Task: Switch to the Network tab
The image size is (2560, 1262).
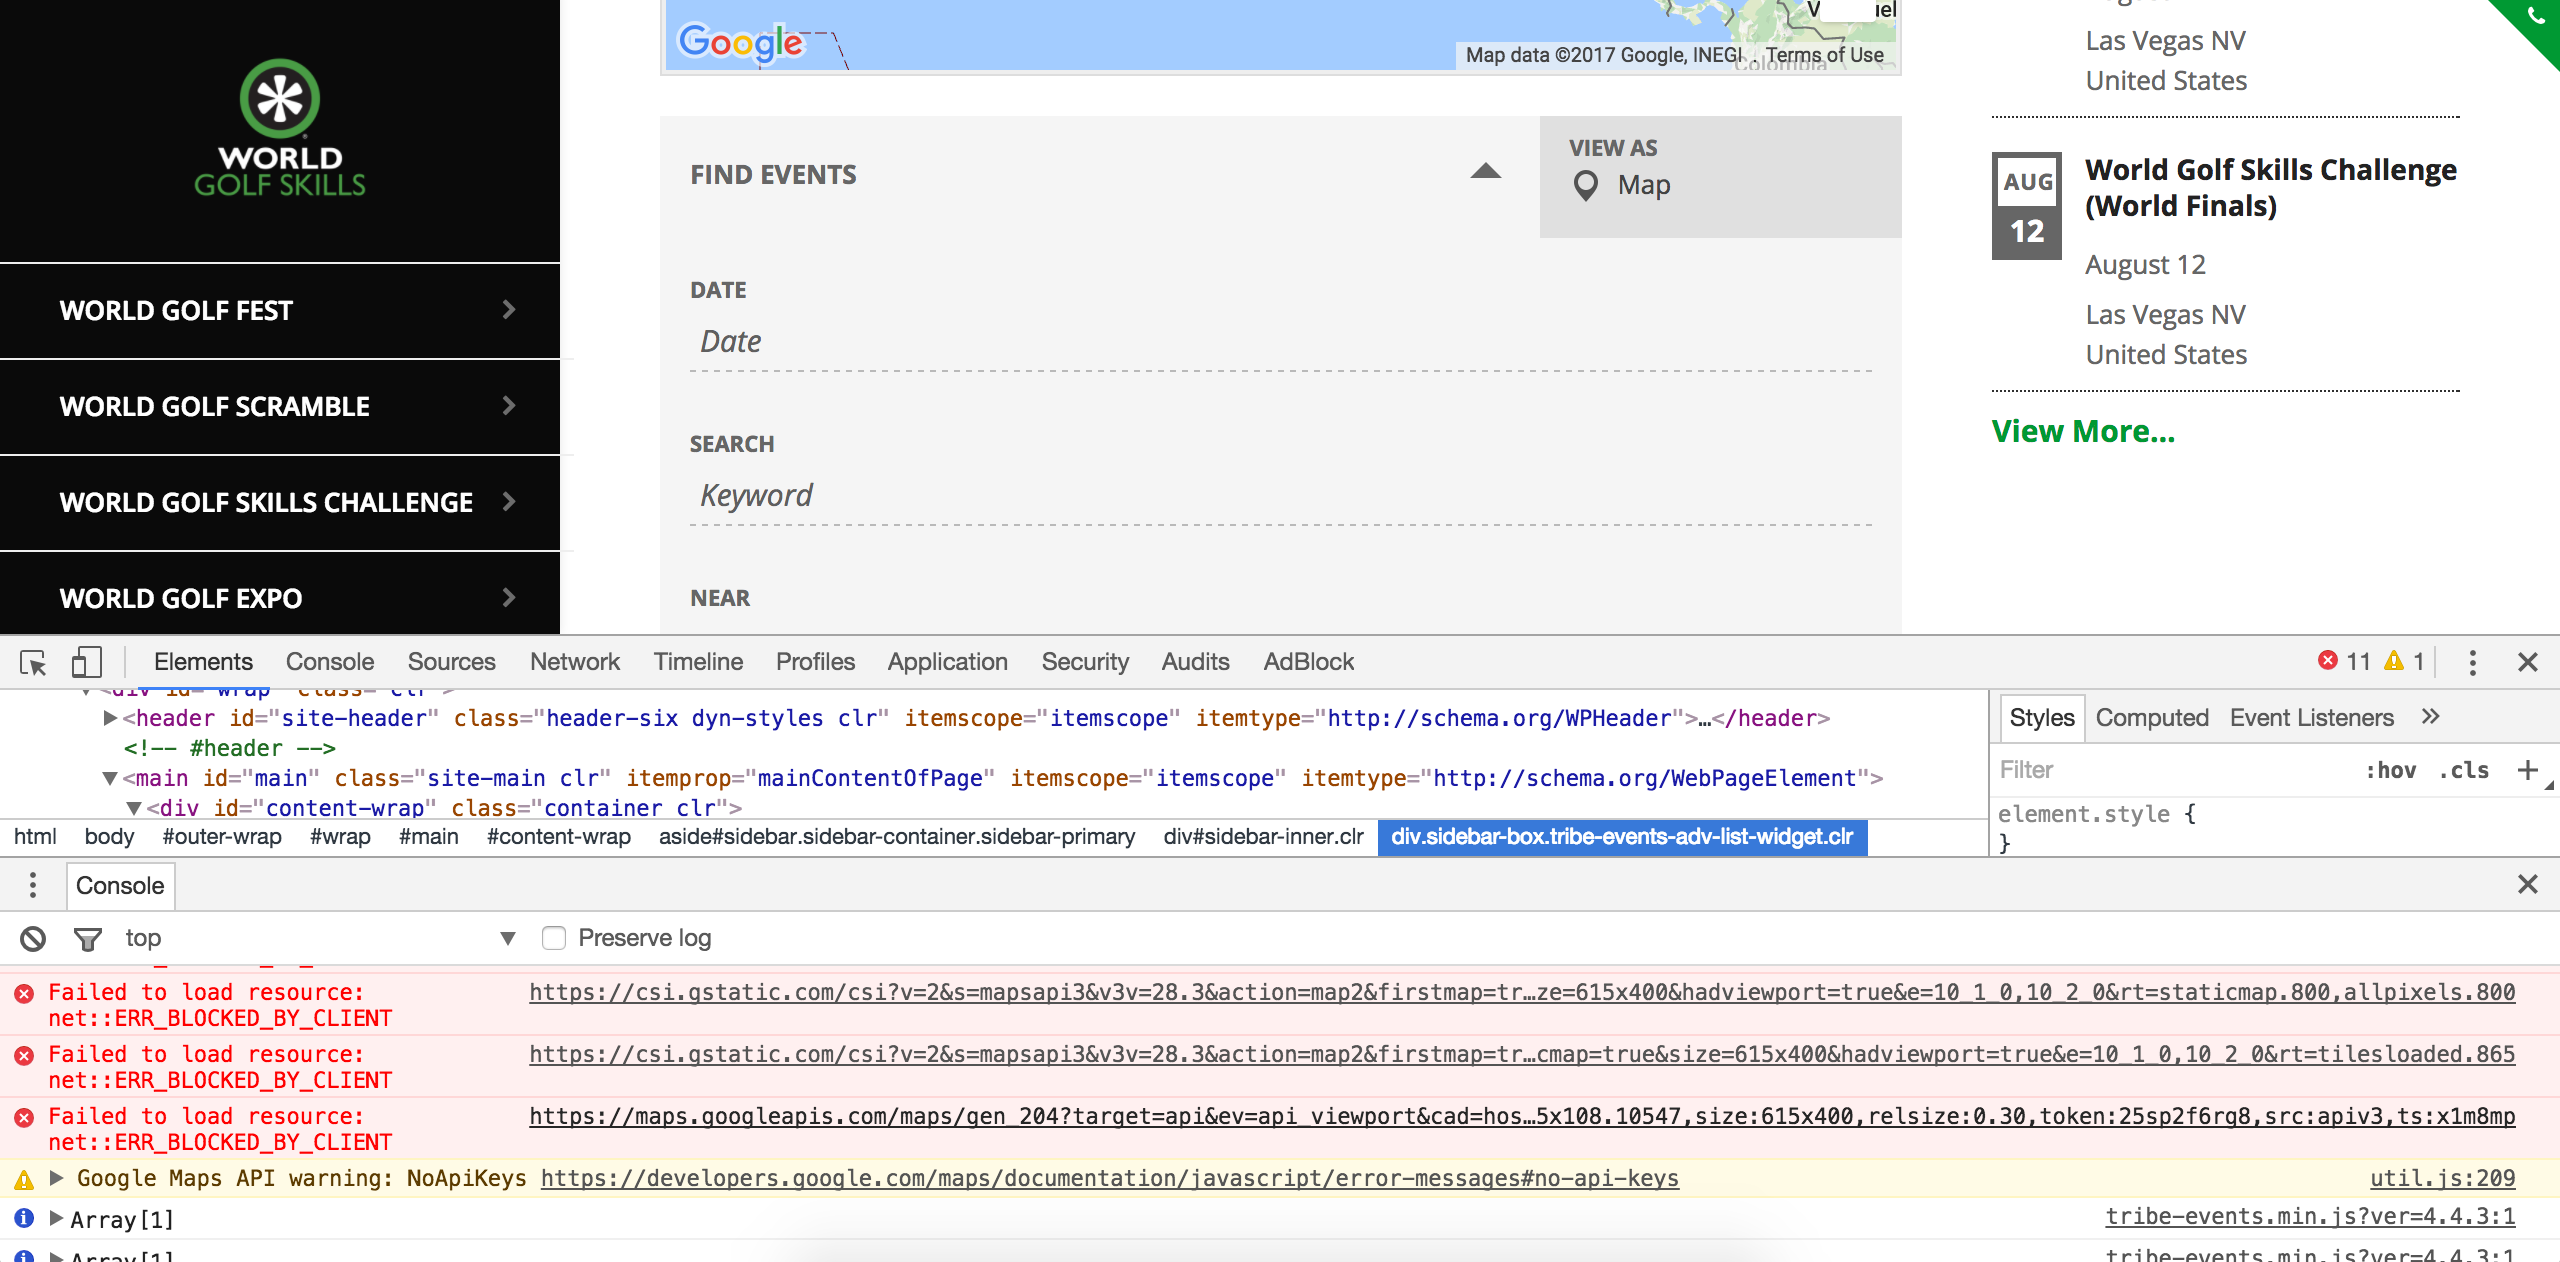Action: (574, 662)
